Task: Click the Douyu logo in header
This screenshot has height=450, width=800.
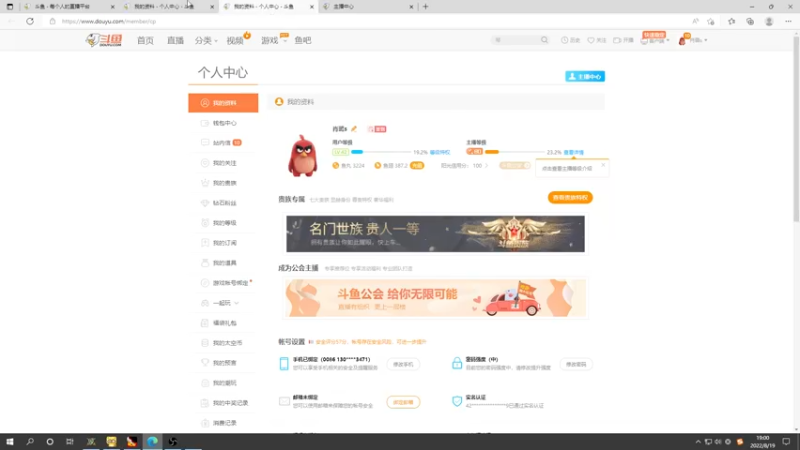Action: 104,40
